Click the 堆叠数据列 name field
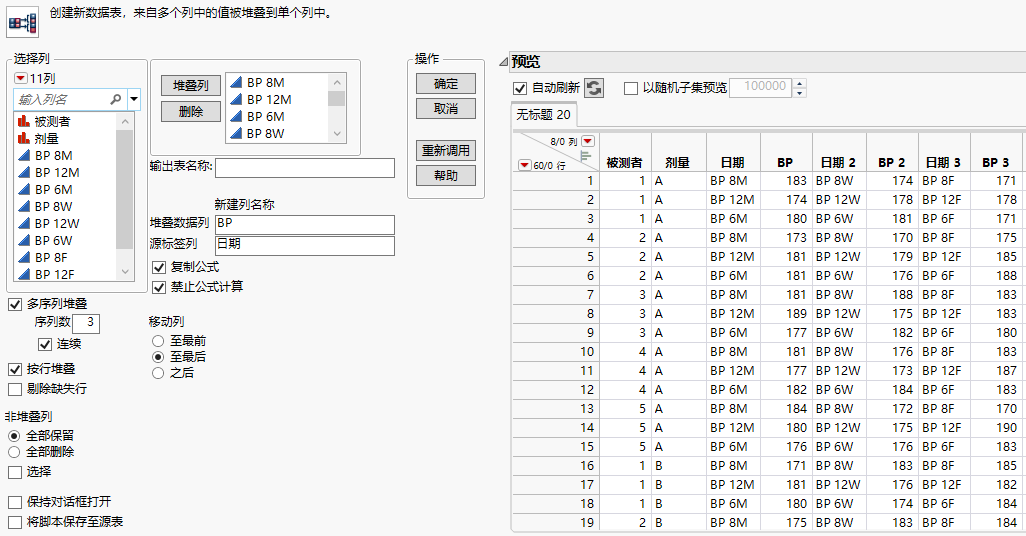1026x536 pixels. click(x=305, y=224)
